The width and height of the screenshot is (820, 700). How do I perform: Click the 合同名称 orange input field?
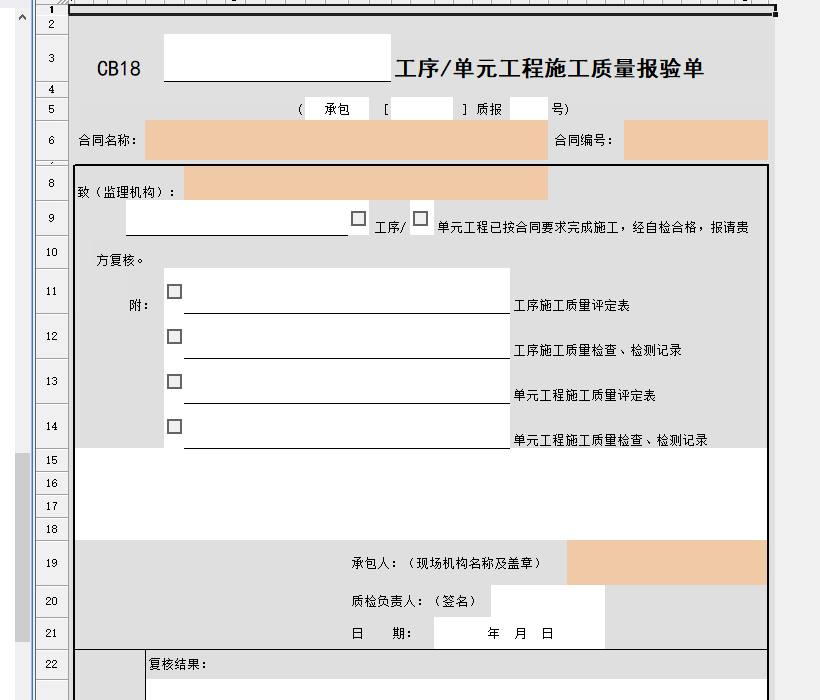coord(346,140)
